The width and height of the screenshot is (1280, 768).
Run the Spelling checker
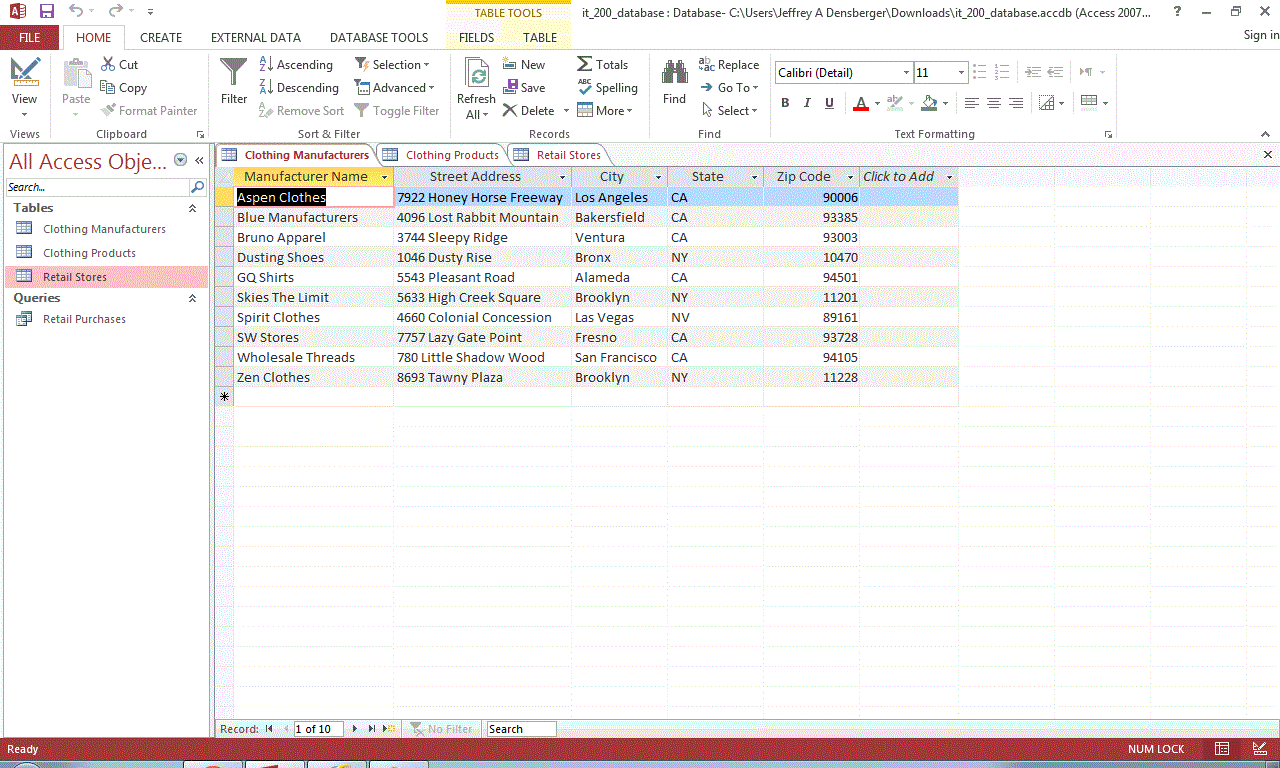(x=608, y=87)
